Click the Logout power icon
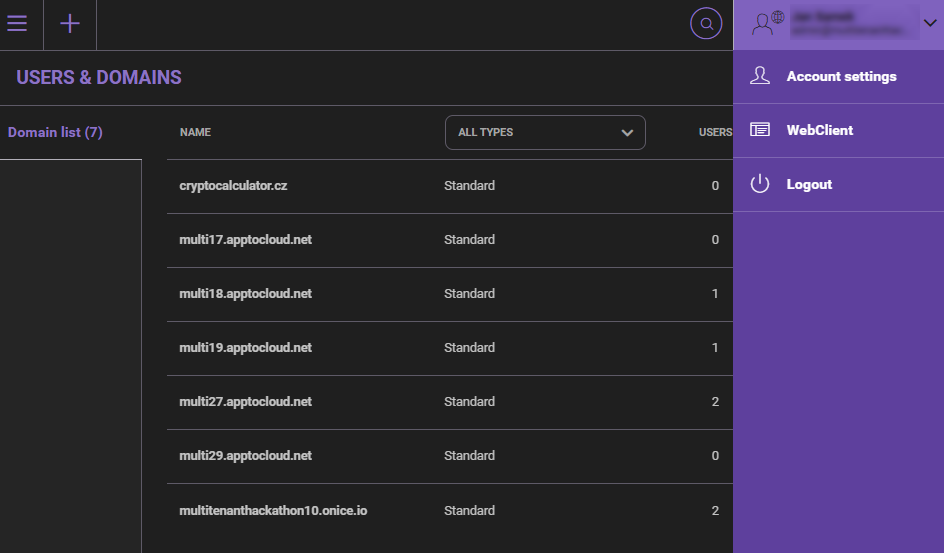This screenshot has height=553, width=944. pyautogui.click(x=760, y=184)
